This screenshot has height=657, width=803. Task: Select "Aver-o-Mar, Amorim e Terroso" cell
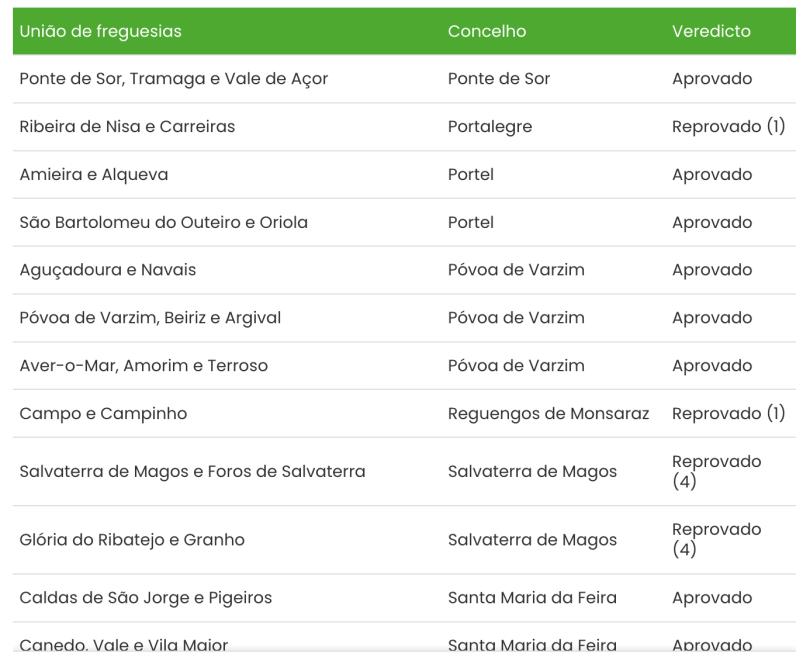pyautogui.click(x=144, y=366)
